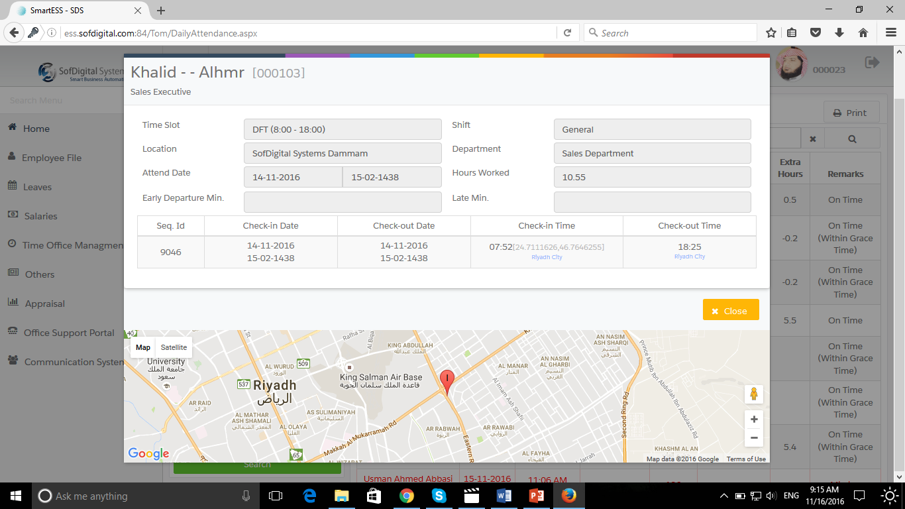Open Salaries menu item
905x509 pixels.
click(40, 216)
